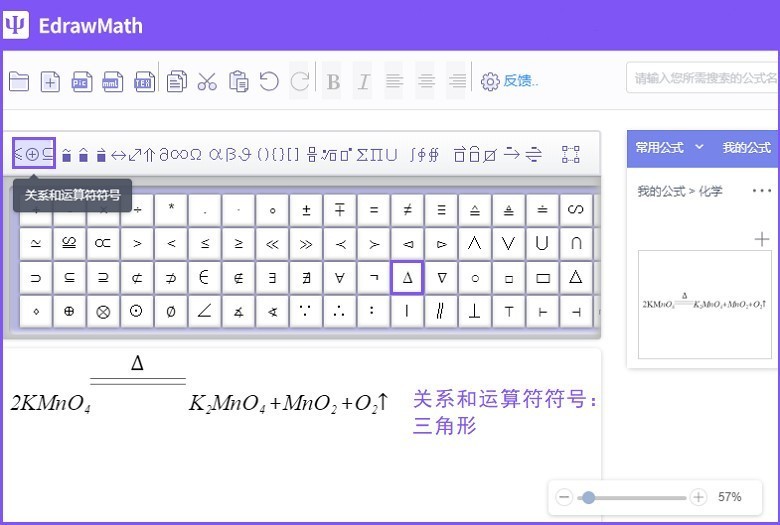Insert the much-greater-than ≫ symbol
Screen dimensions: 780x525
click(x=306, y=243)
